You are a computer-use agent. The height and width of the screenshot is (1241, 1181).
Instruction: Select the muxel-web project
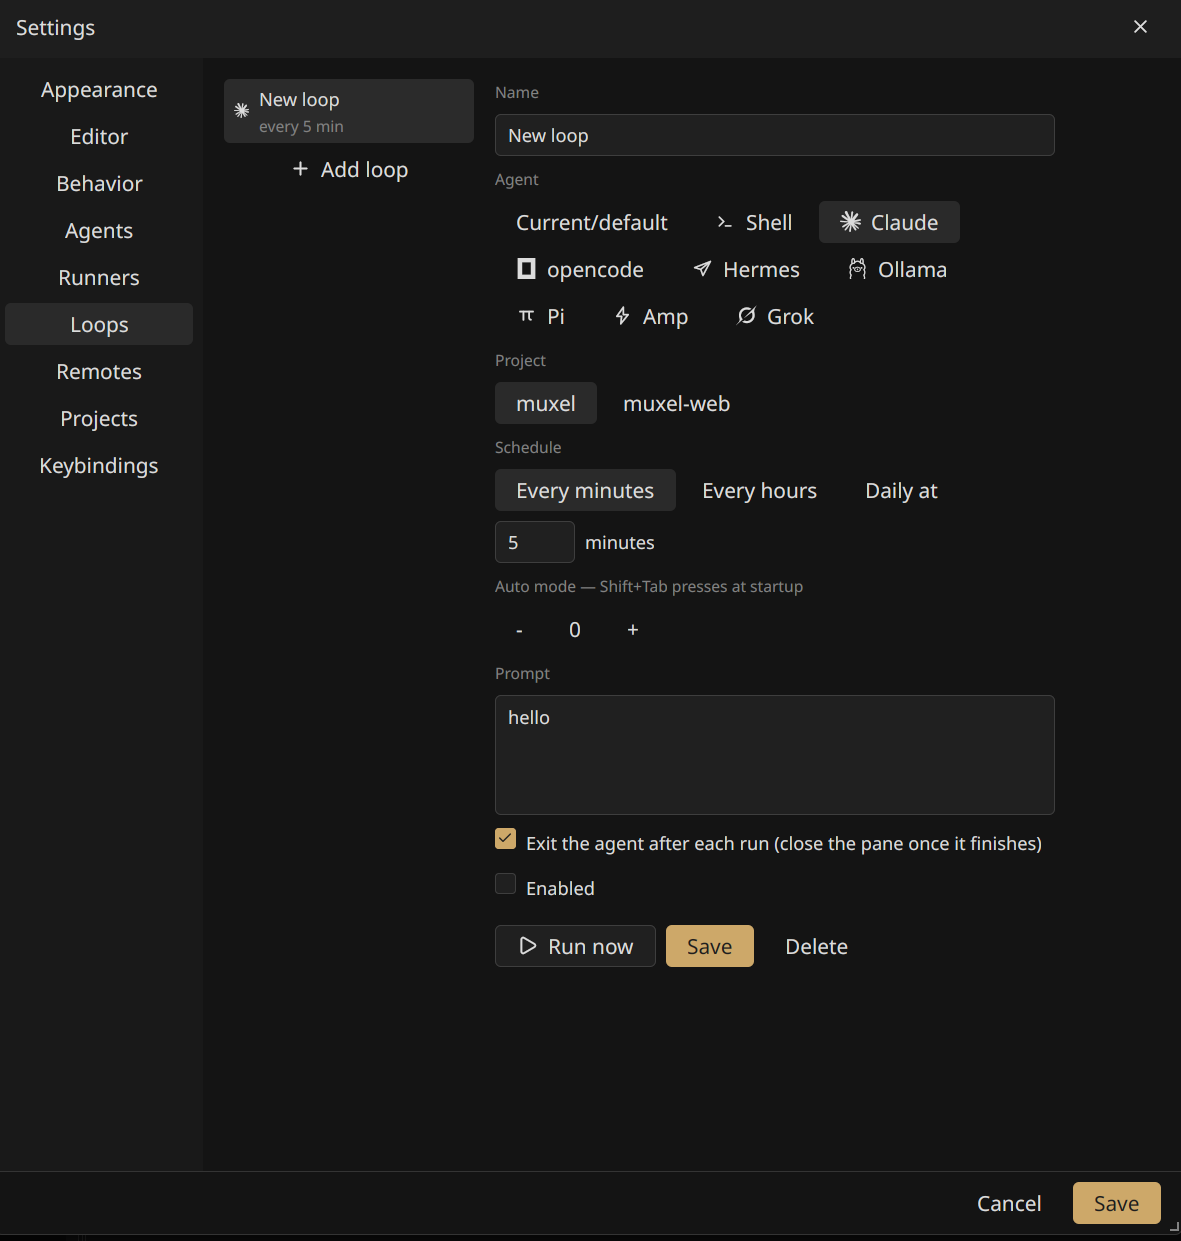point(676,403)
